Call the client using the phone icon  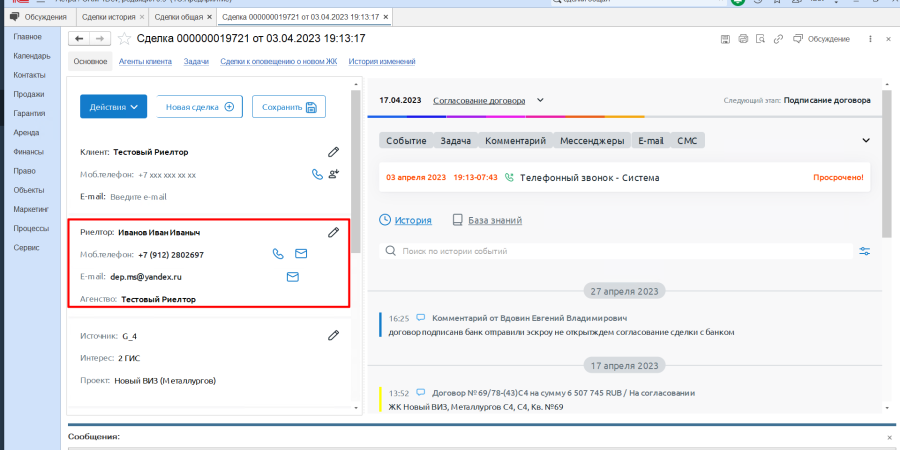(318, 174)
